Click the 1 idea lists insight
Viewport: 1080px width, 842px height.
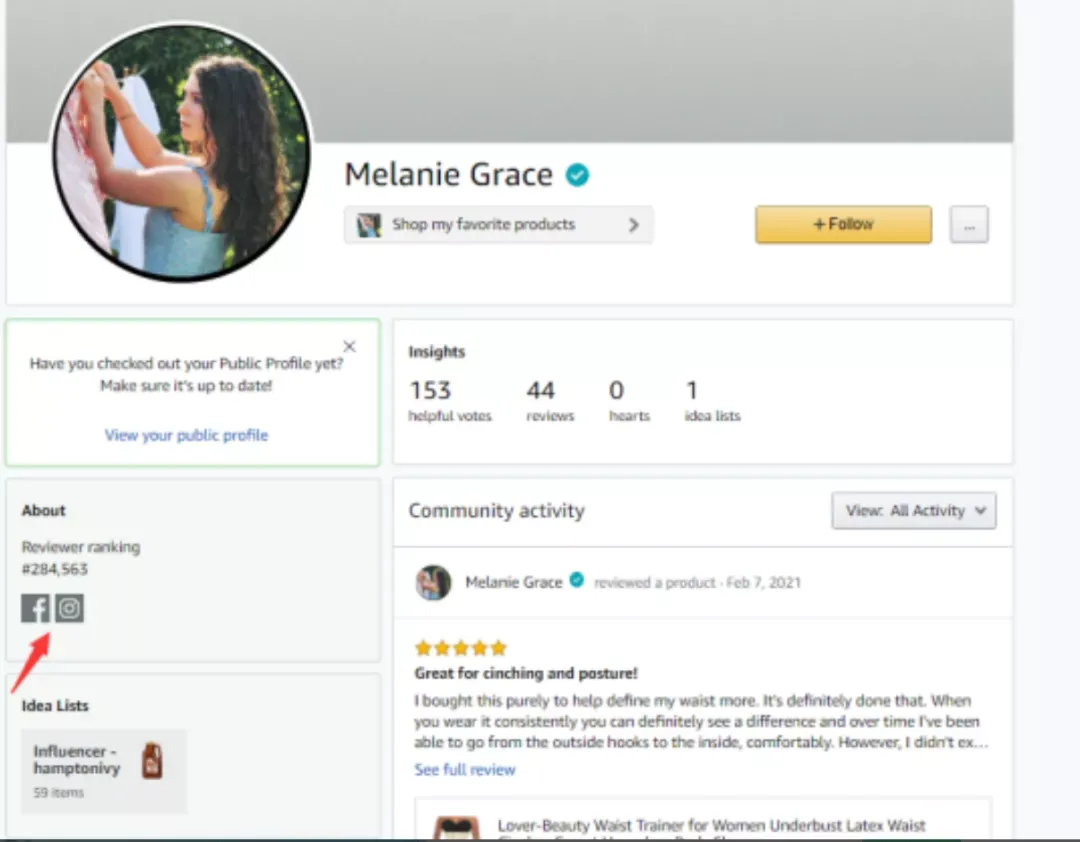(x=712, y=401)
